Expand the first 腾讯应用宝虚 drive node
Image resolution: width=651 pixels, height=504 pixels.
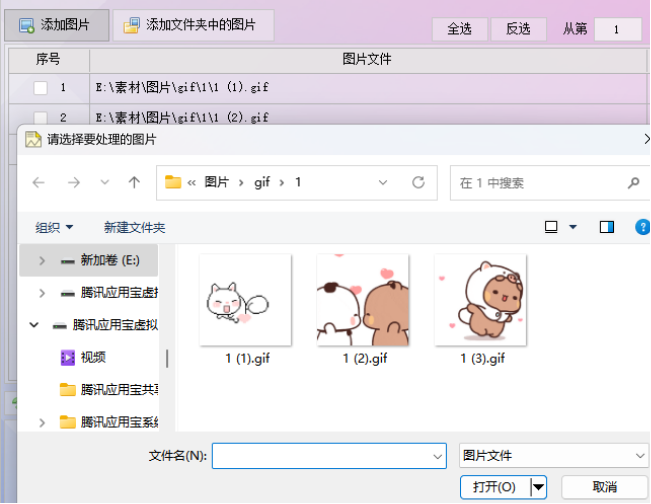coord(42,293)
